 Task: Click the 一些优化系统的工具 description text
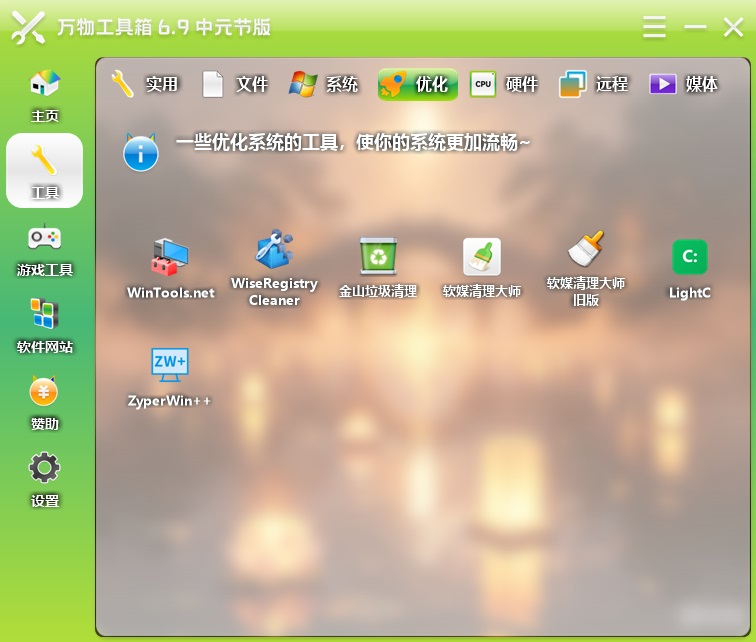click(353, 143)
